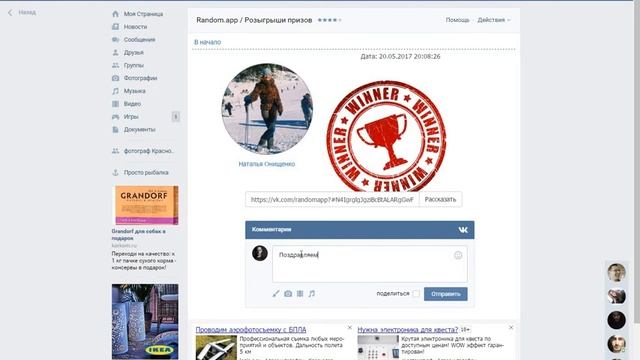Image resolution: width=640 pixels, height=360 pixels.
Task: Click the newspaper icon beside Новости
Action: point(116,27)
